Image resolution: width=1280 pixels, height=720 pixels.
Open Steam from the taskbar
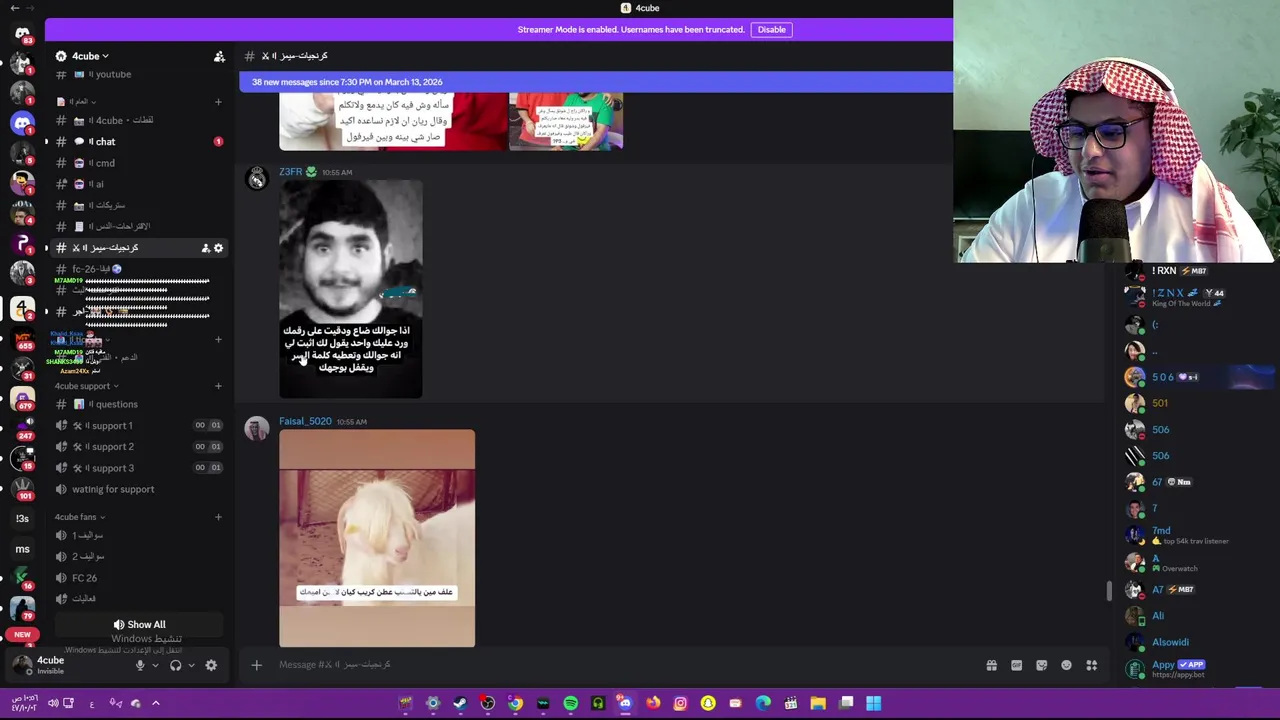pos(460,703)
